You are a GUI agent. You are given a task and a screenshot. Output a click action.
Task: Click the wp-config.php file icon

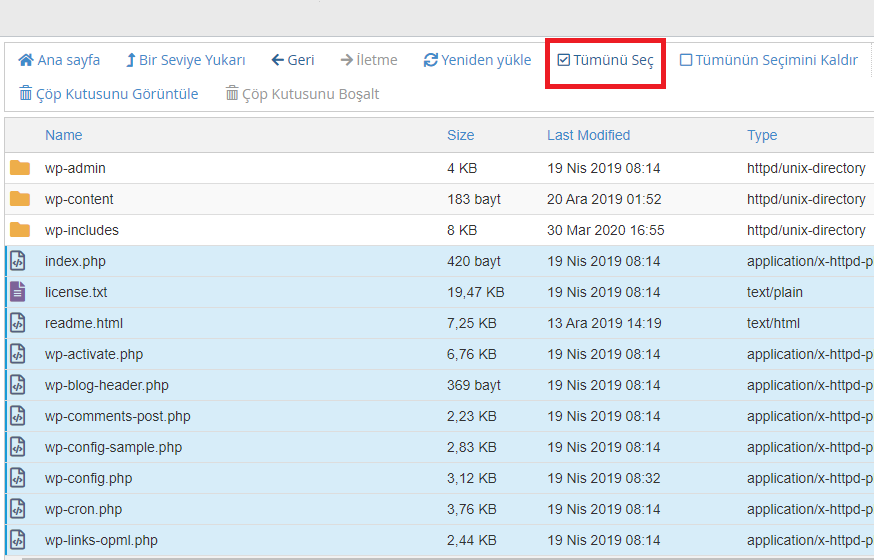point(18,478)
